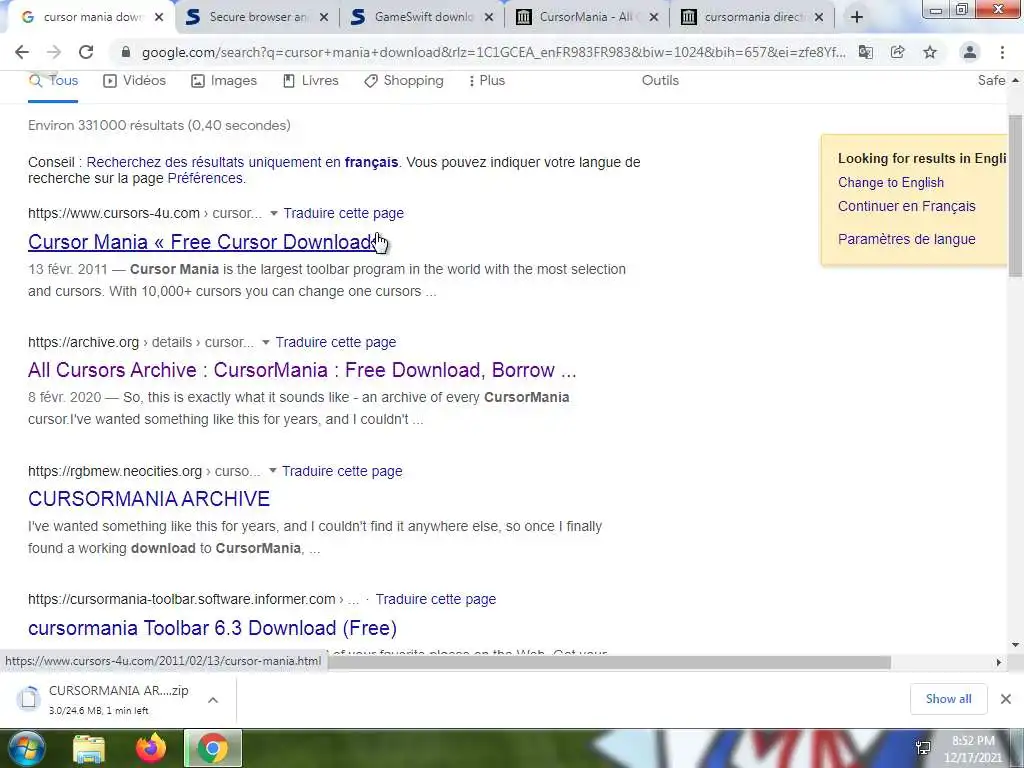
Task: Open 'cursormania Toolbar 6.3 Download (Free)' result
Action: 212,628
